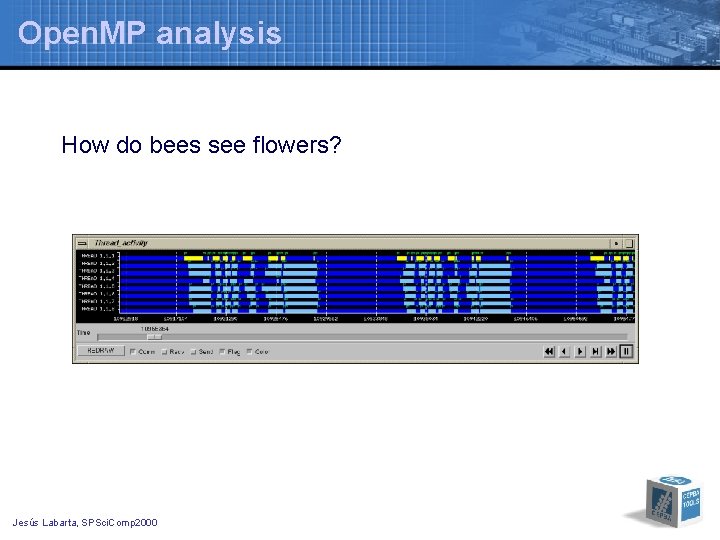Click the 'Jesús Labarta, SPSciComp2000' footer text
720x540 pixels.
click(x=85, y=523)
